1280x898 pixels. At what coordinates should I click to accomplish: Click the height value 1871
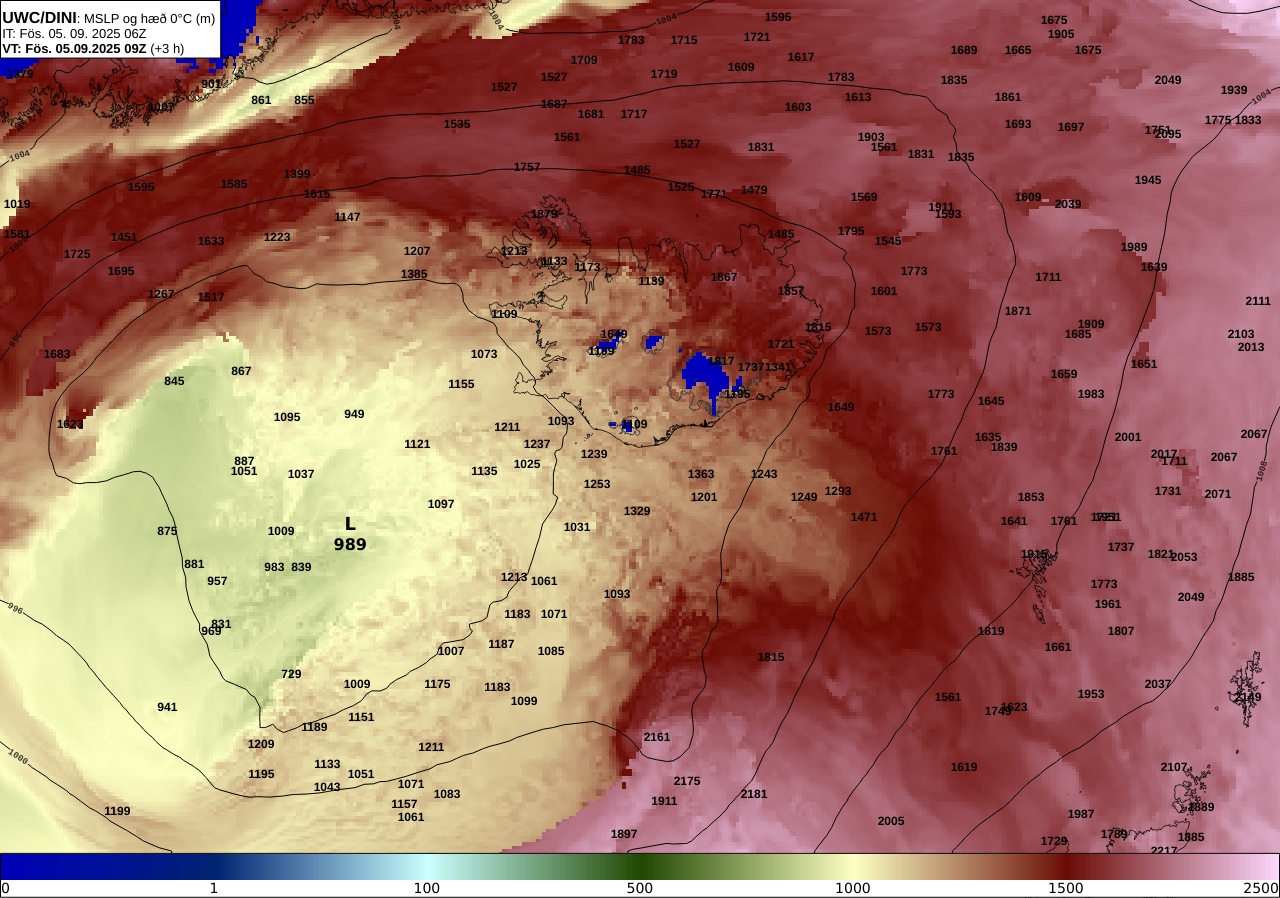tap(1018, 311)
